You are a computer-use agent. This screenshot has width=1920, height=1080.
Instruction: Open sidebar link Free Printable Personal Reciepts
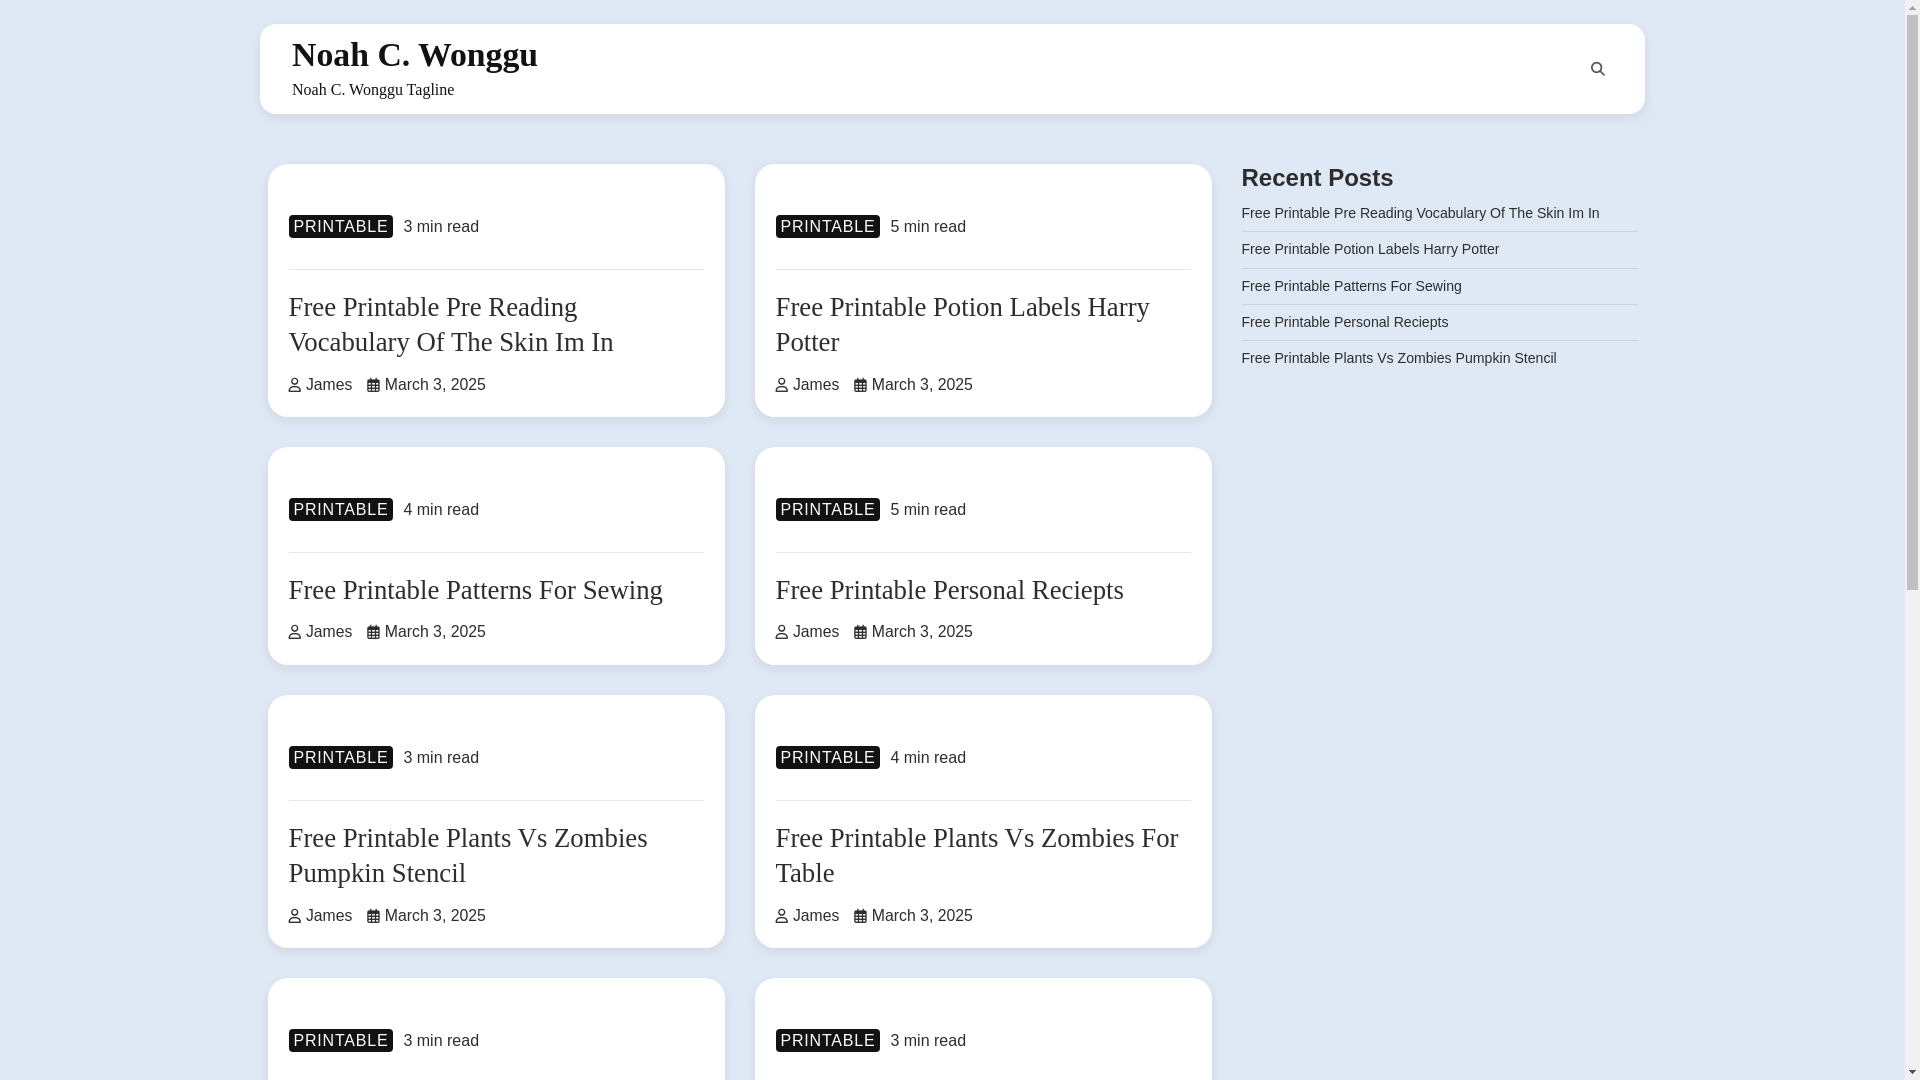pos(1344,322)
